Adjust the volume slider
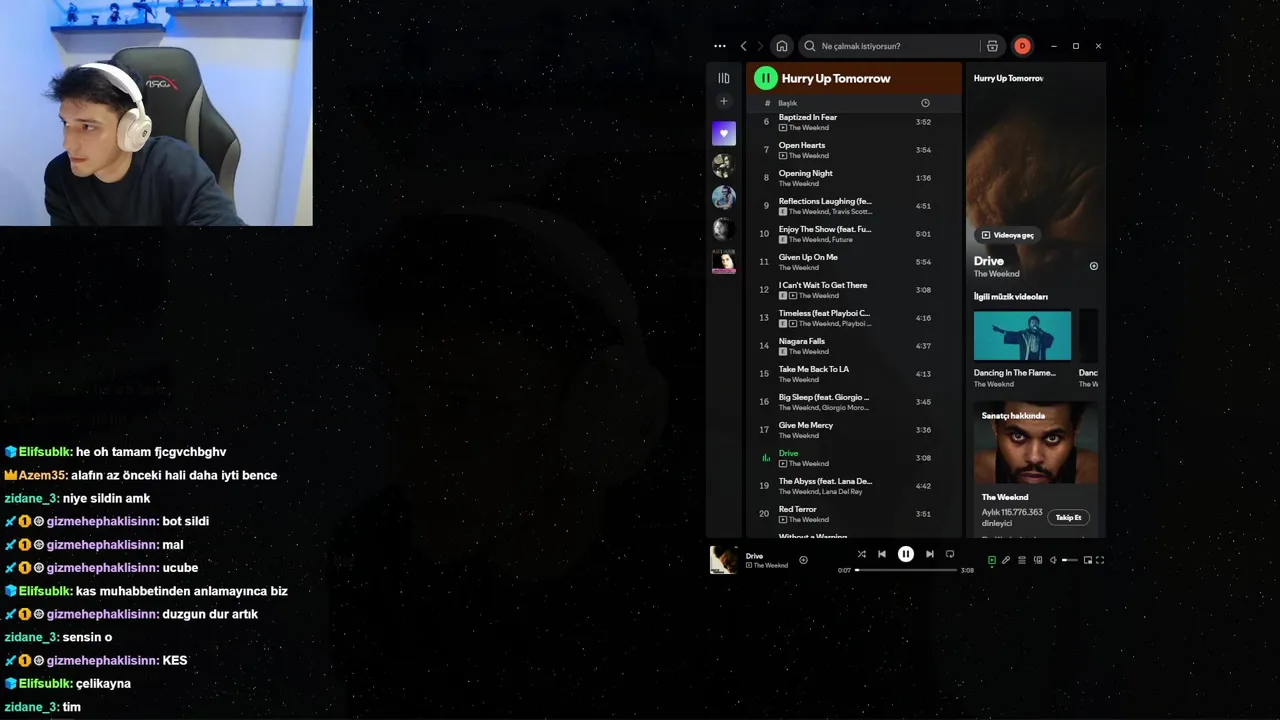Viewport: 1280px width, 720px height. pos(1070,560)
